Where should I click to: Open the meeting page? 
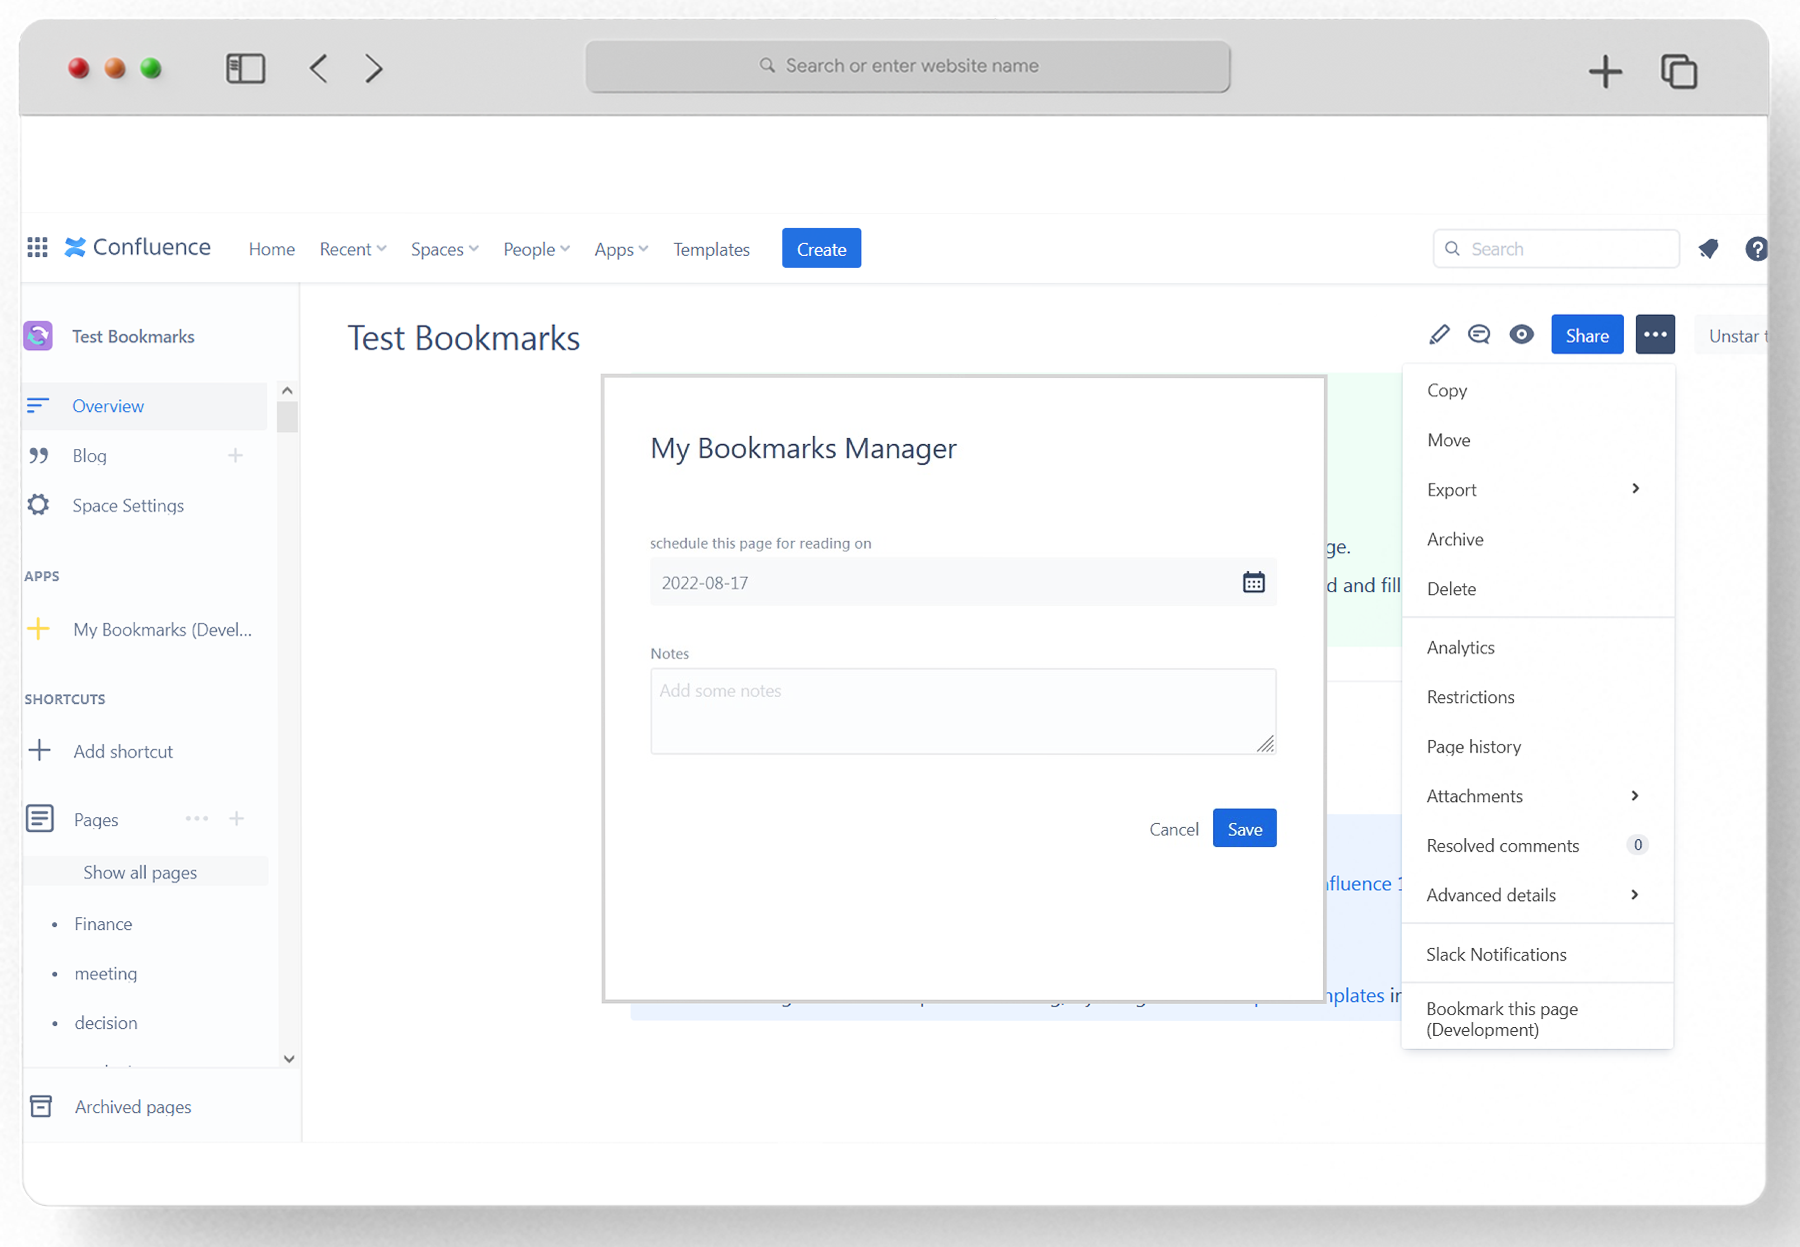tap(105, 973)
